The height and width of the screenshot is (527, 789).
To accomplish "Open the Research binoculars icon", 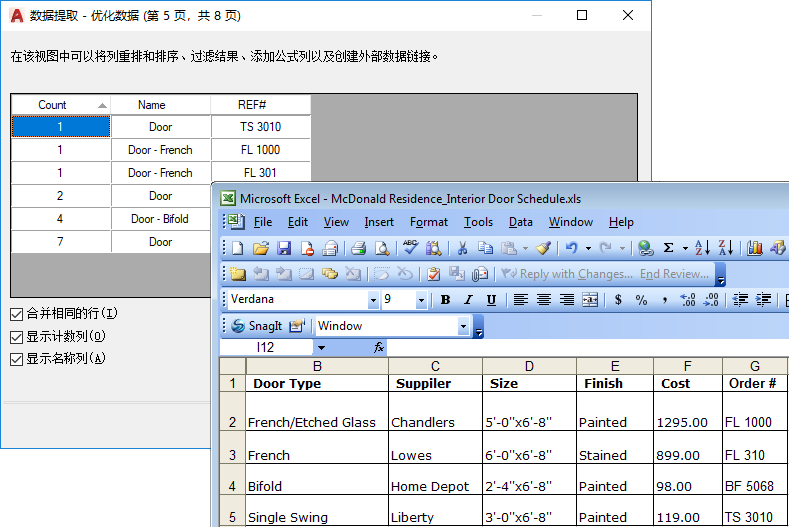I will point(433,248).
